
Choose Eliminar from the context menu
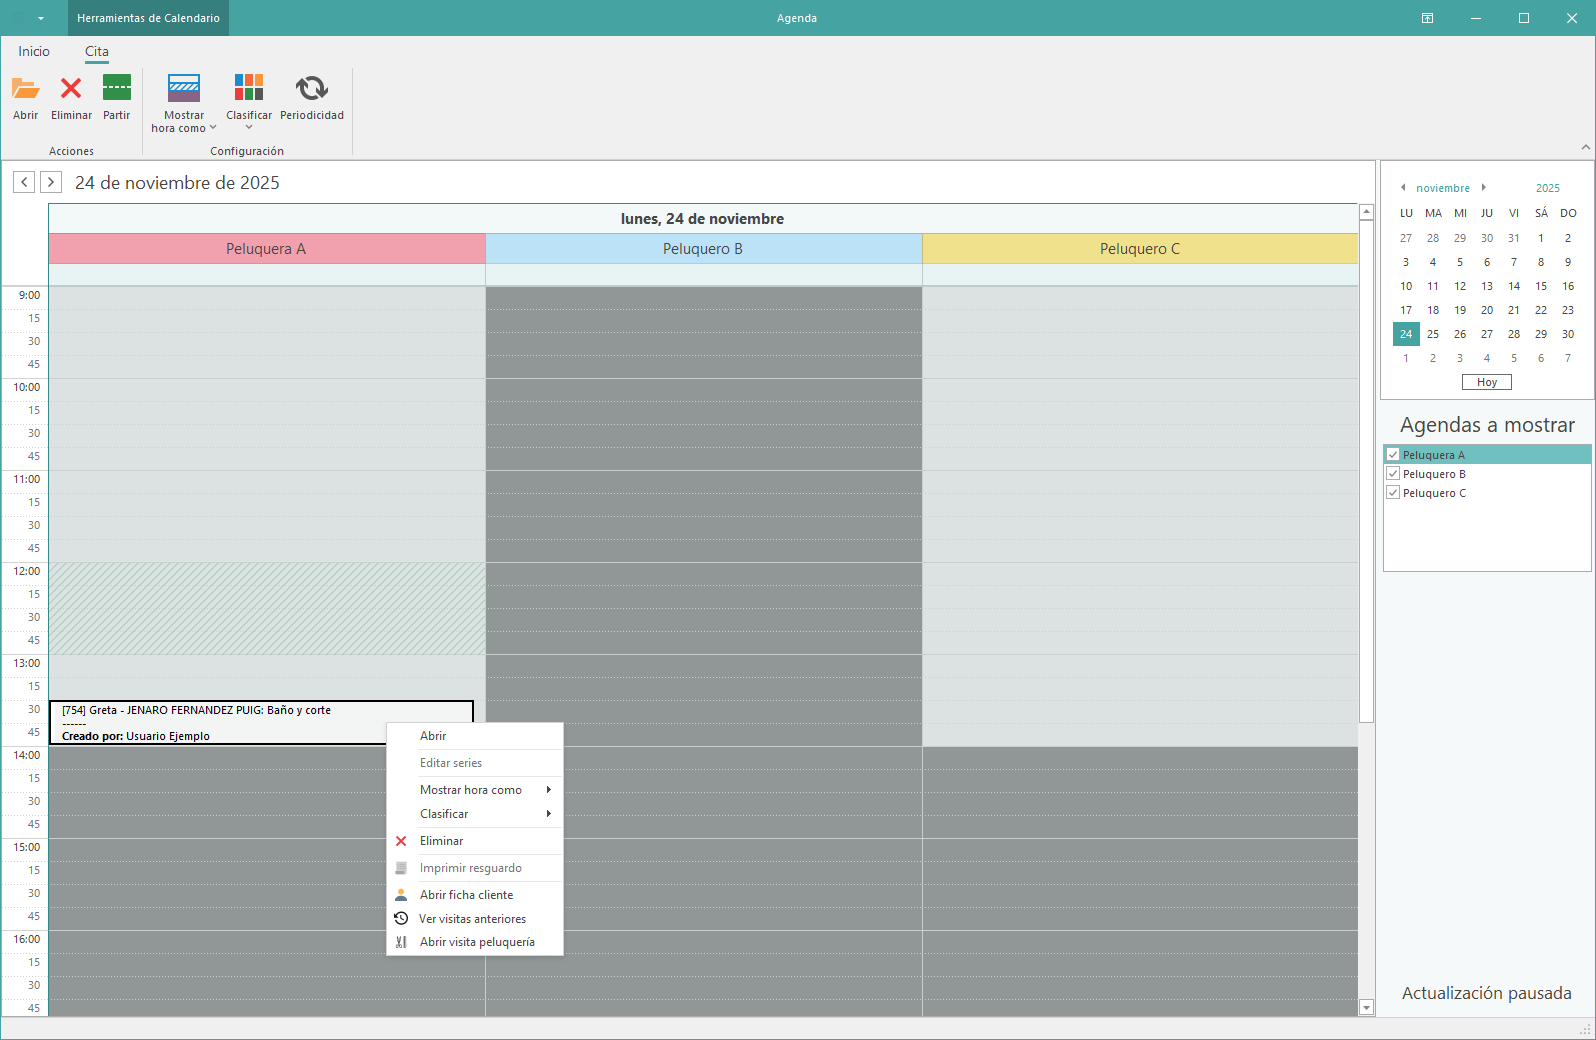441,841
